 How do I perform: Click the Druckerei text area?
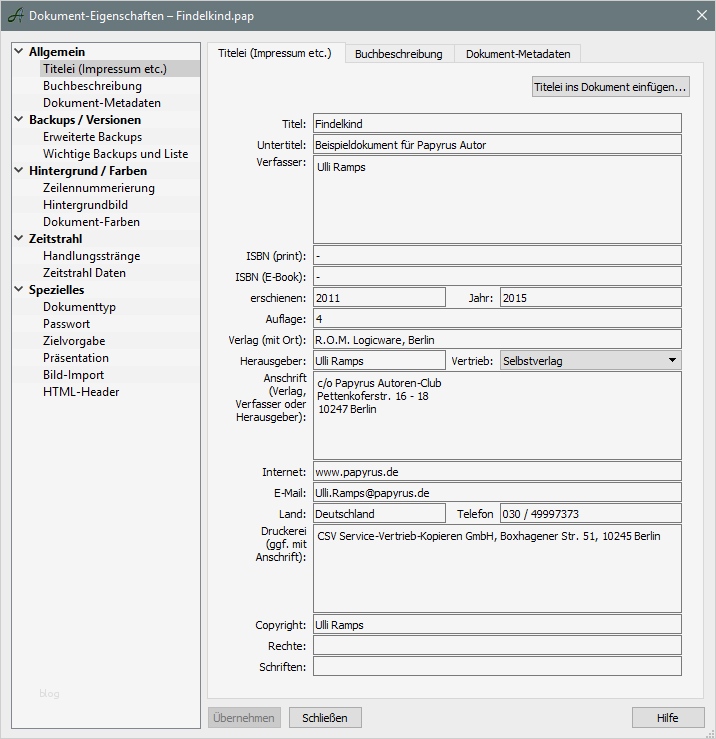(497, 568)
